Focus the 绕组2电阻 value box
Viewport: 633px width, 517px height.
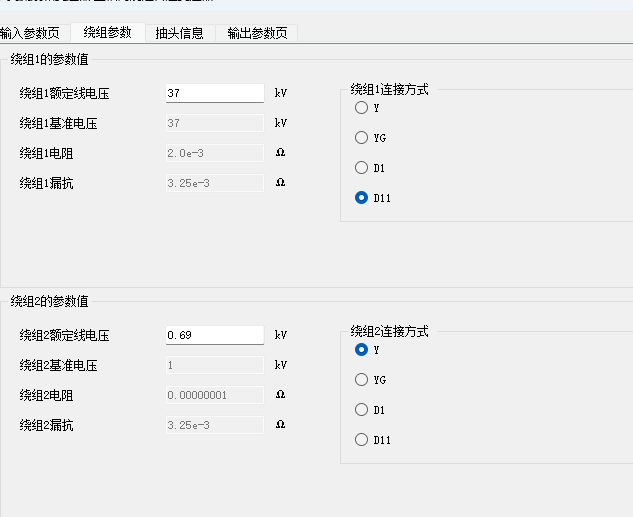click(214, 395)
